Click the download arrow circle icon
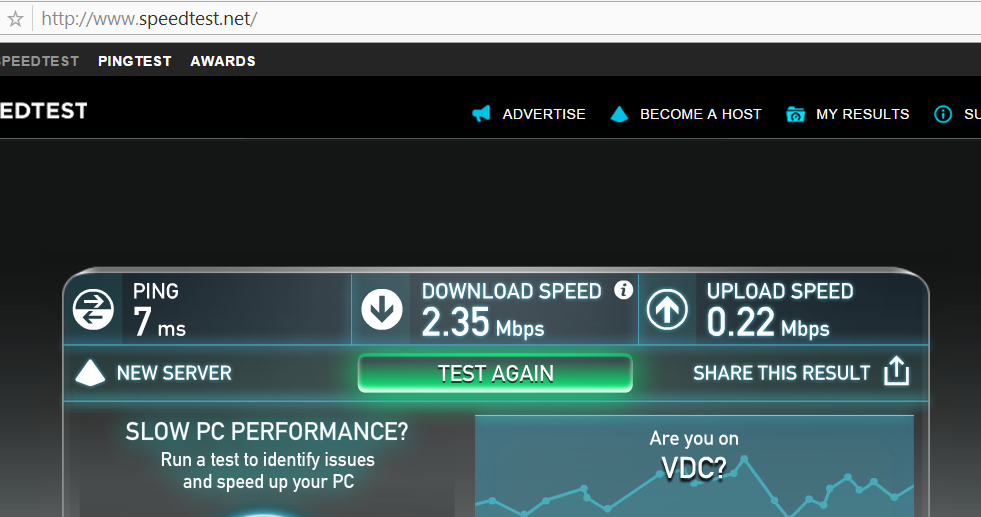Image resolution: width=981 pixels, height=517 pixels. tap(382, 309)
